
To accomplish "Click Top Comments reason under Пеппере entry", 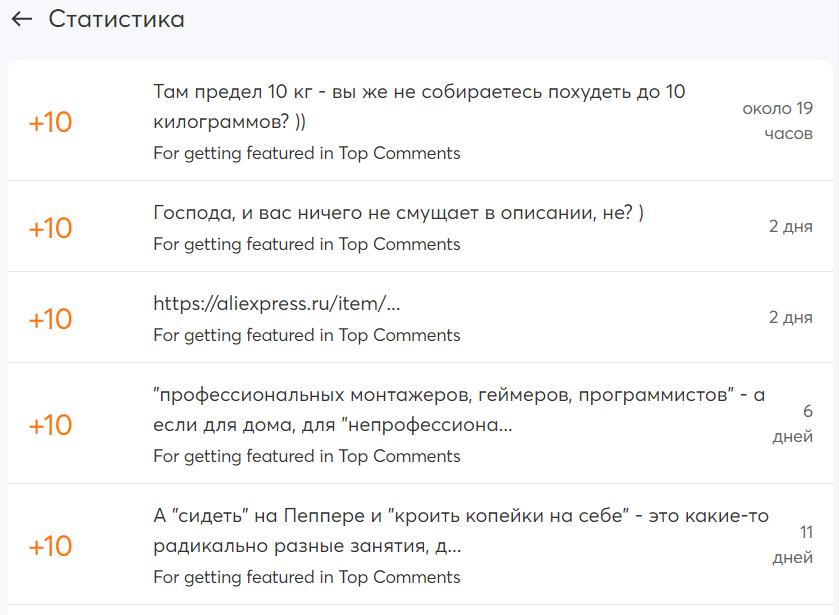I will (307, 577).
